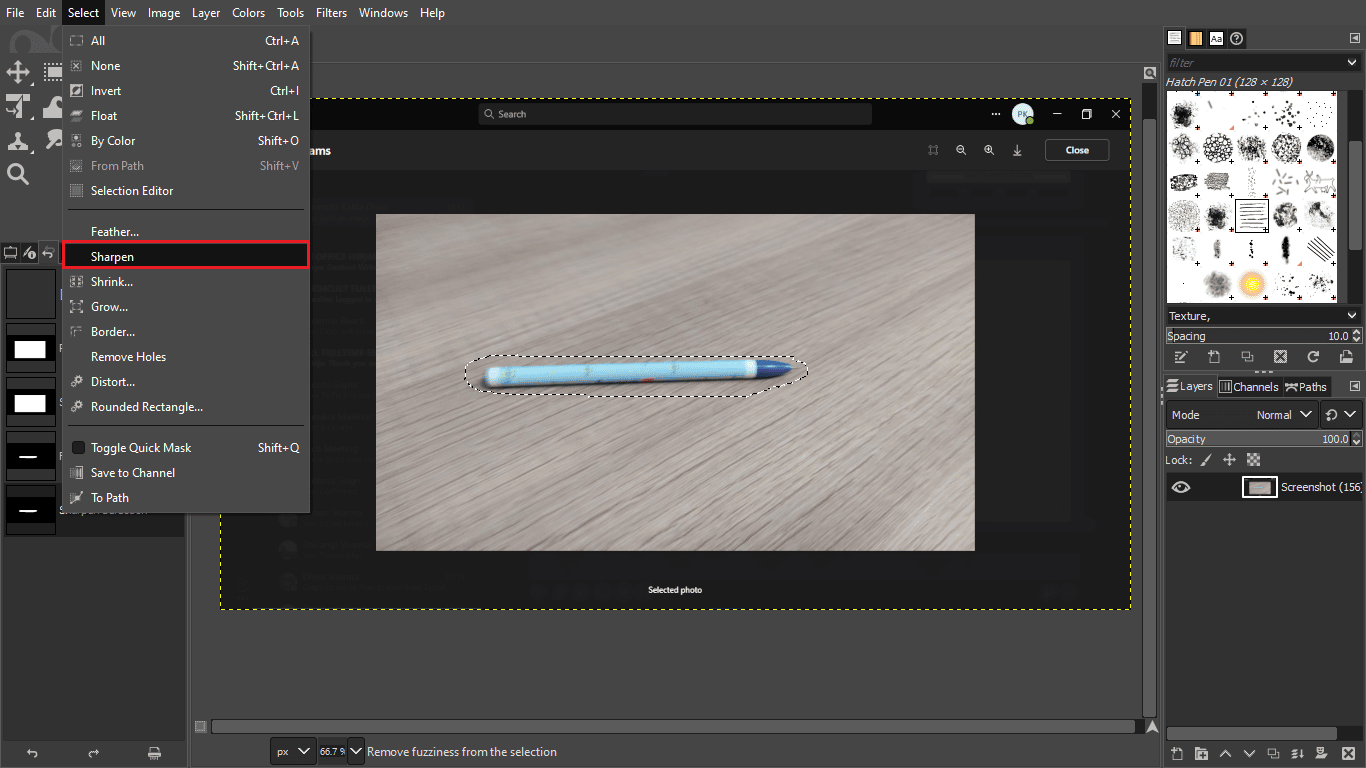Switch to the Channels tab

click(1248, 387)
